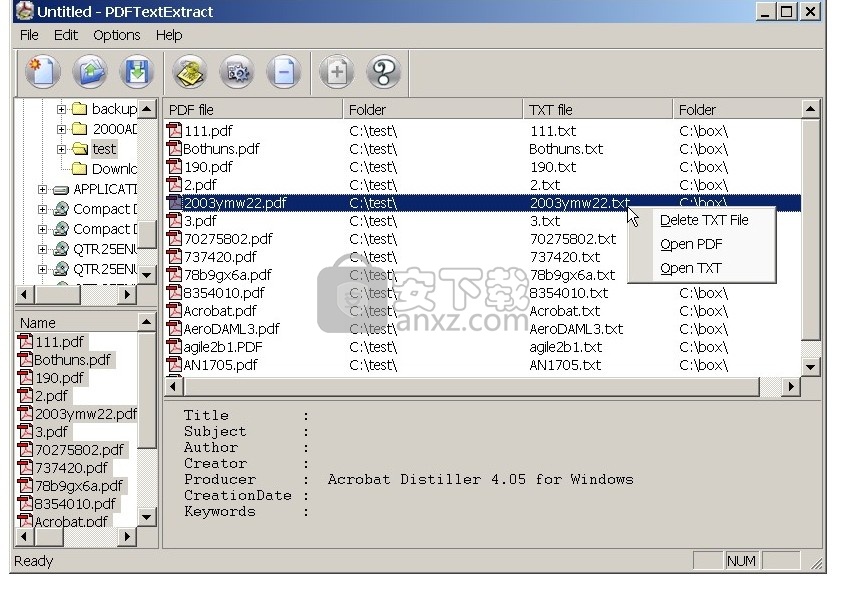The image size is (850, 590).
Task: Click main list horizontal scrollbar right arrow
Action: (791, 387)
